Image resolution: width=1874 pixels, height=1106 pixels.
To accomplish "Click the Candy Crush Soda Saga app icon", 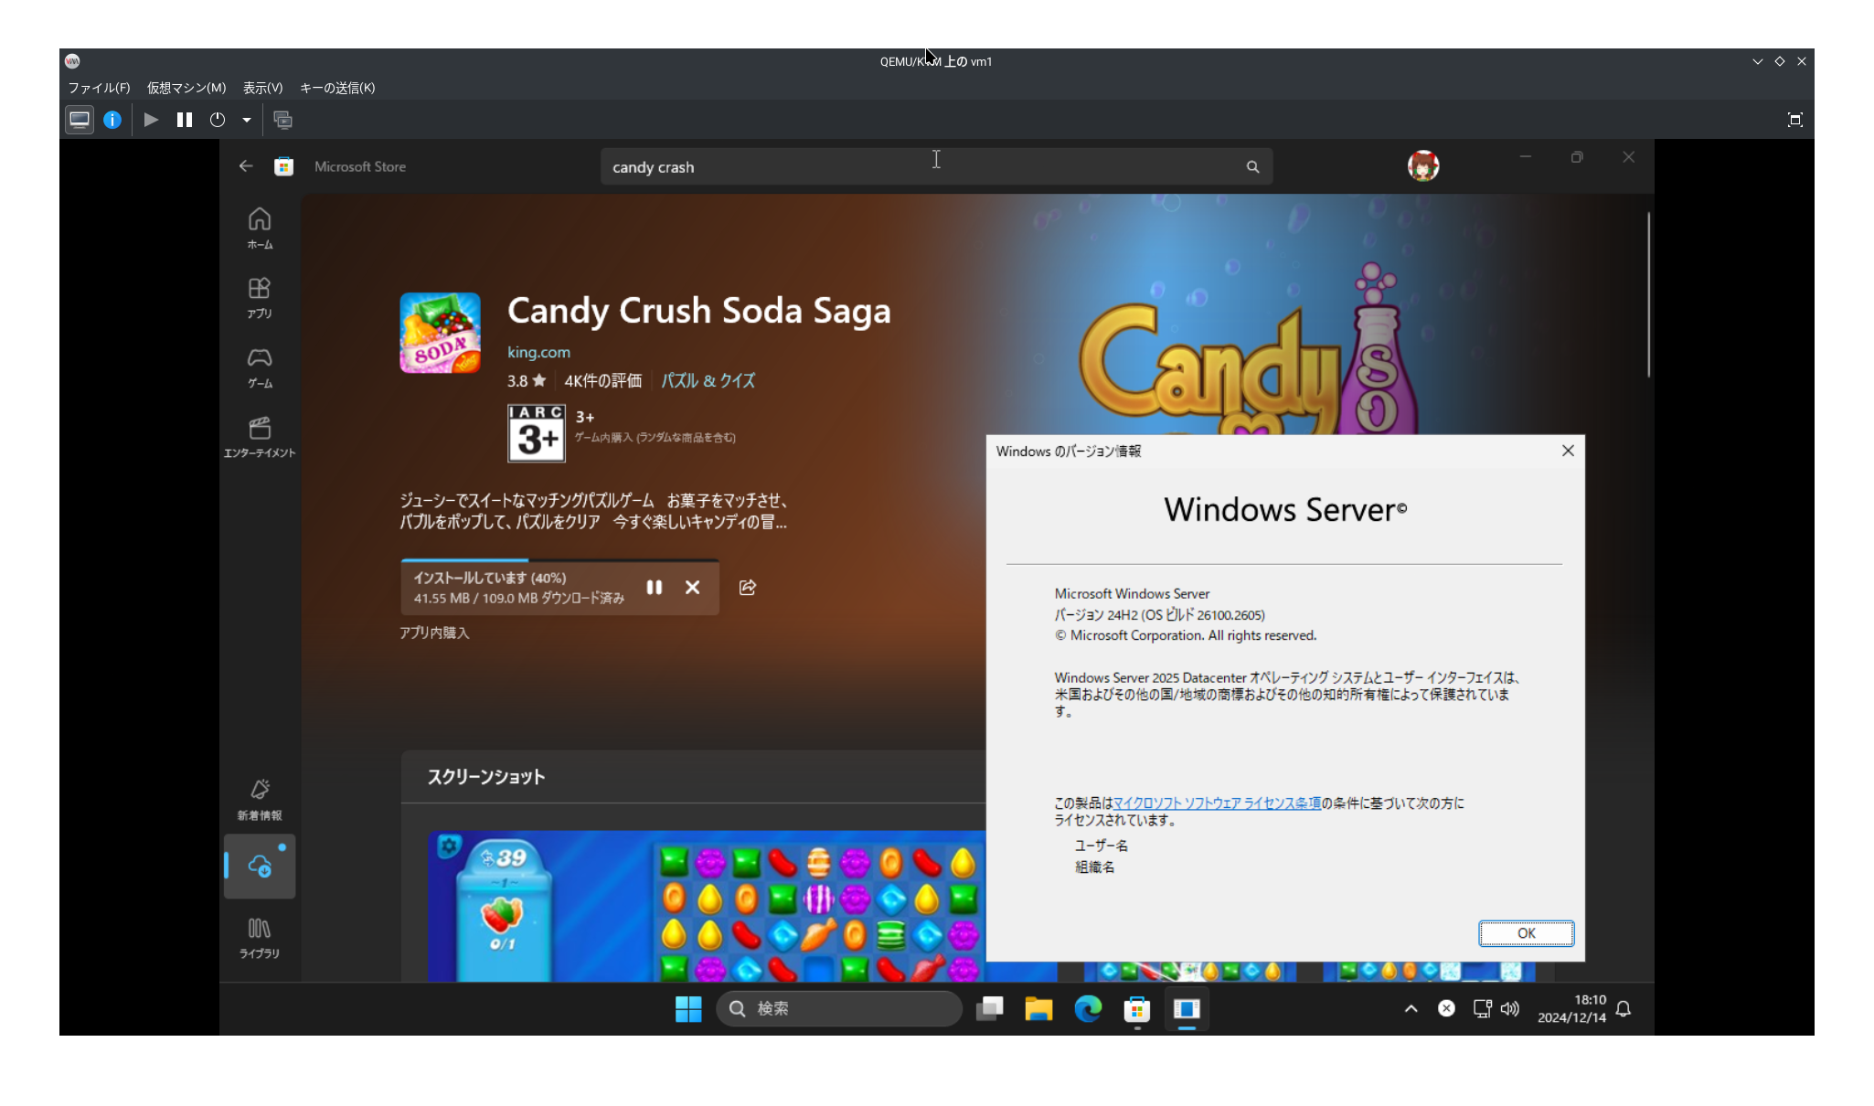I will [x=440, y=333].
